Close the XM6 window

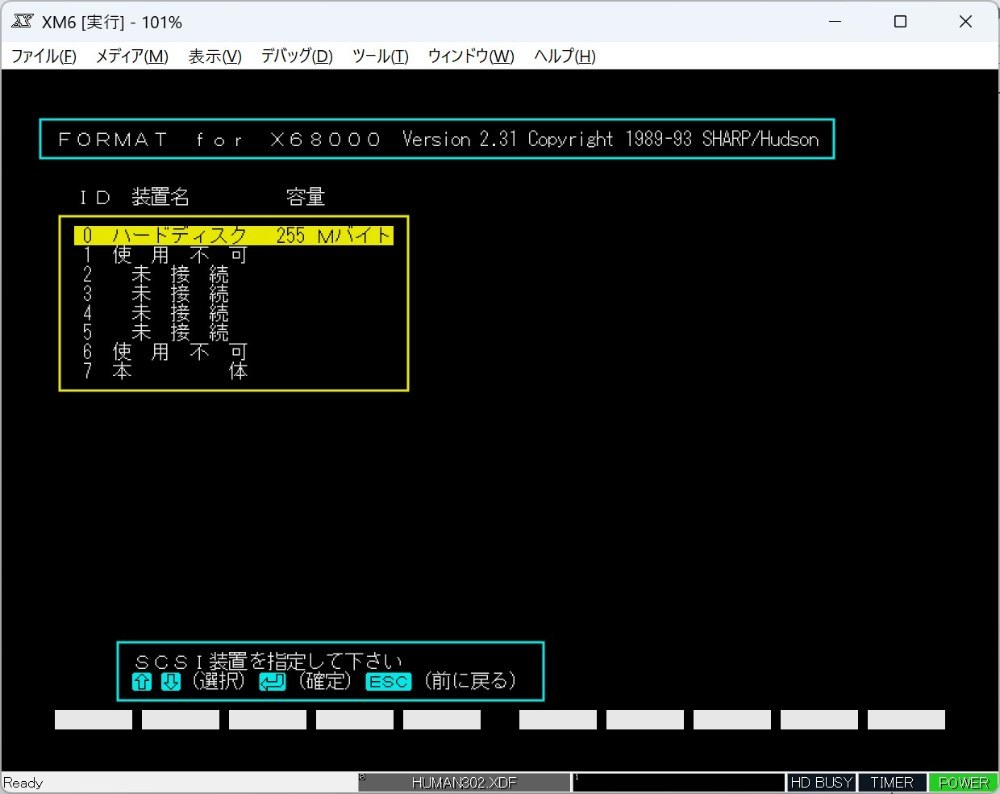966,22
